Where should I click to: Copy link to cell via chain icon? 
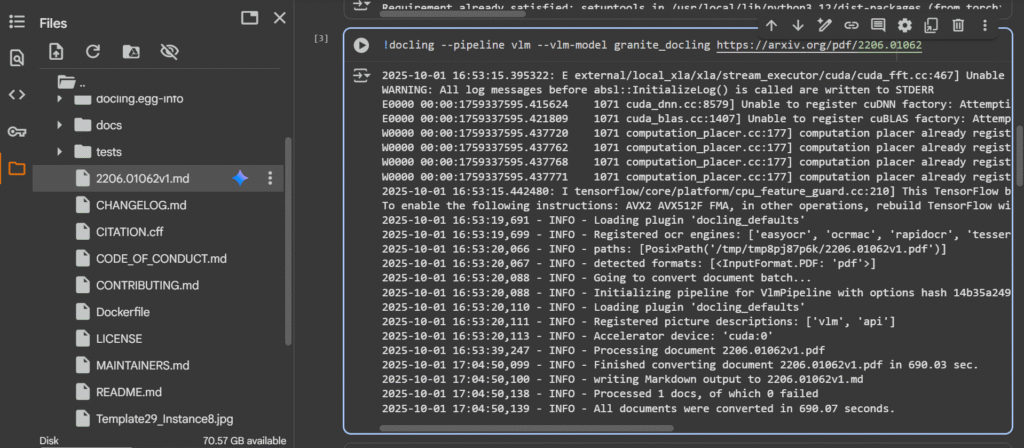click(x=851, y=25)
